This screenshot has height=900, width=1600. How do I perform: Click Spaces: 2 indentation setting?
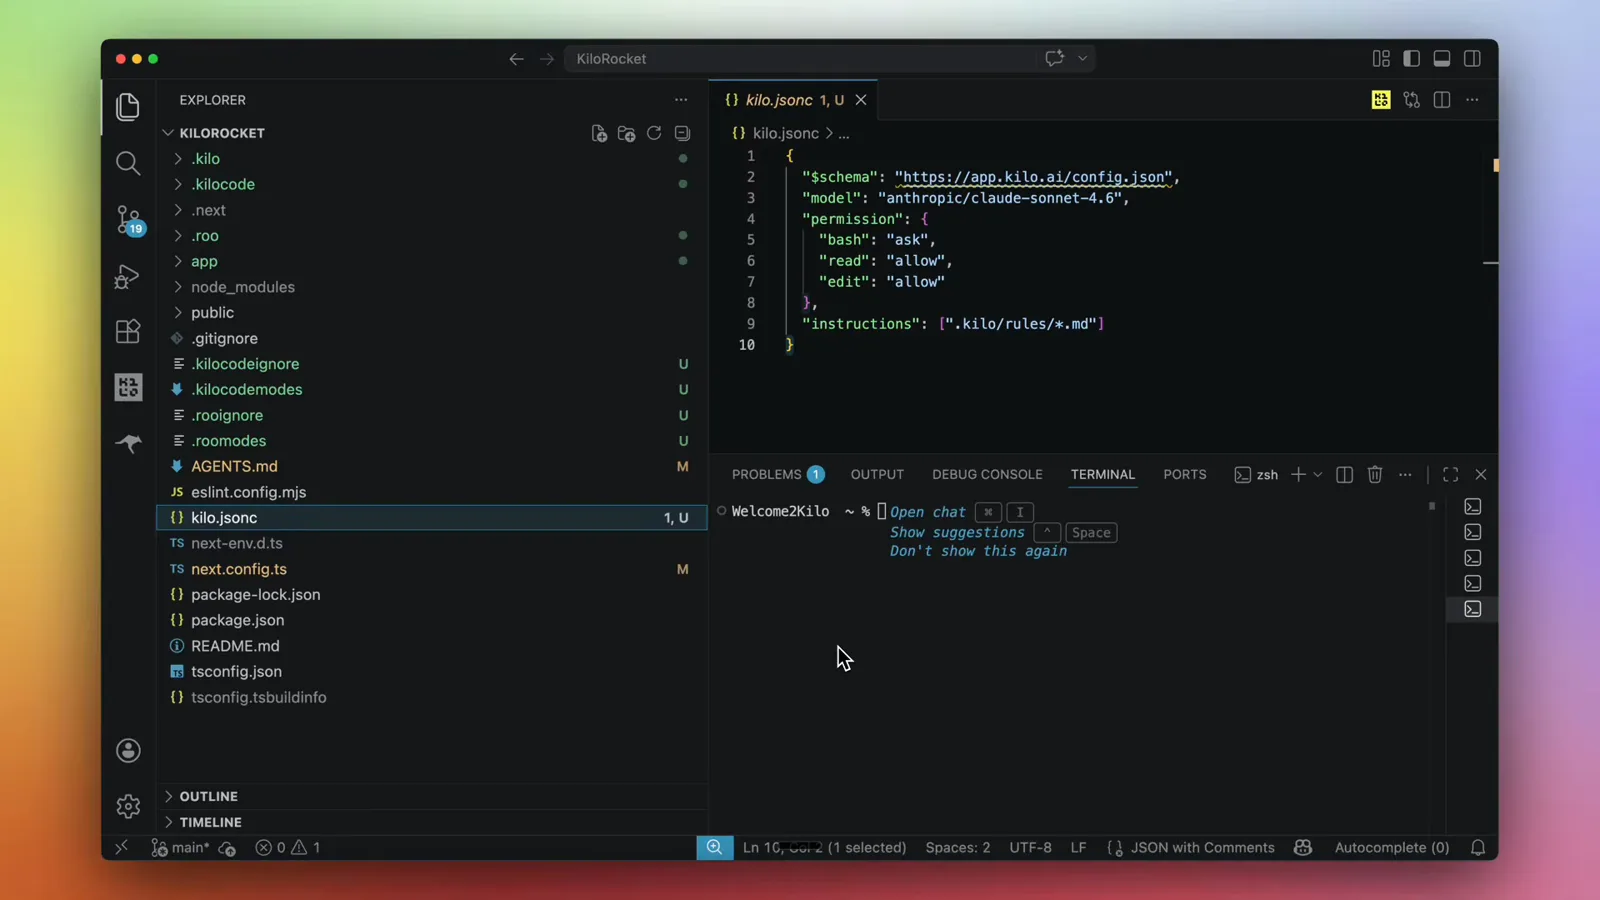tap(958, 848)
